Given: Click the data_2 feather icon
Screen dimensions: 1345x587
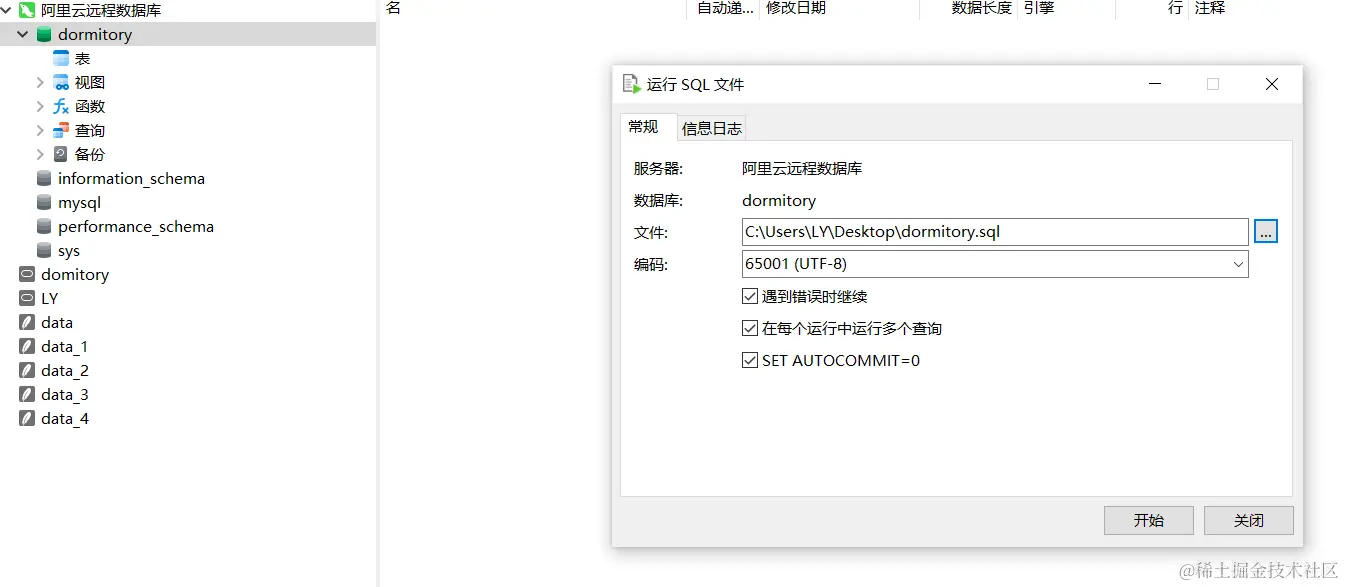Looking at the screenshot, I should coord(27,370).
